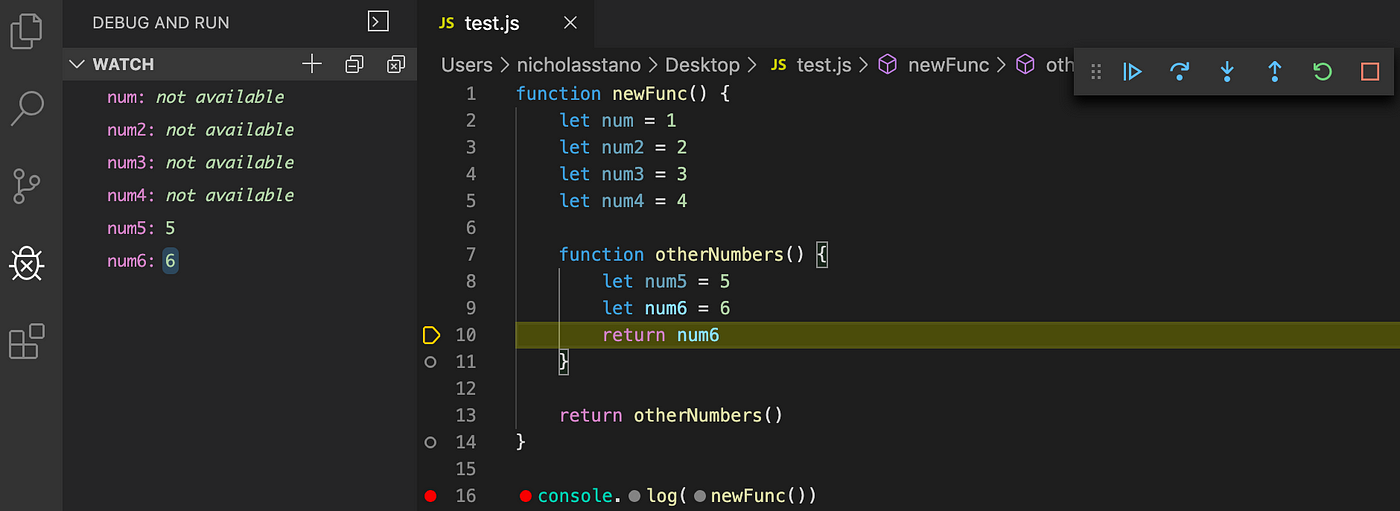Click inline breakpoint before newFunc() on line 16
This screenshot has height=511, width=1400.
[700, 496]
